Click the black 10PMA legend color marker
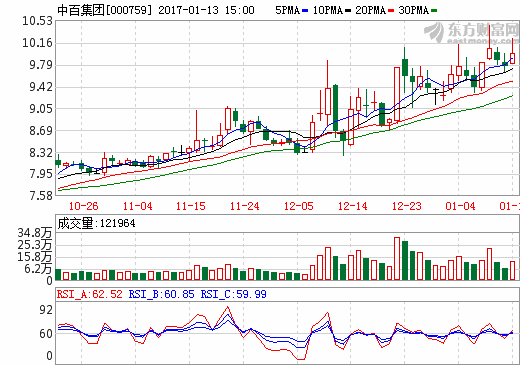Screen dimensions: 520x365 click(348, 11)
